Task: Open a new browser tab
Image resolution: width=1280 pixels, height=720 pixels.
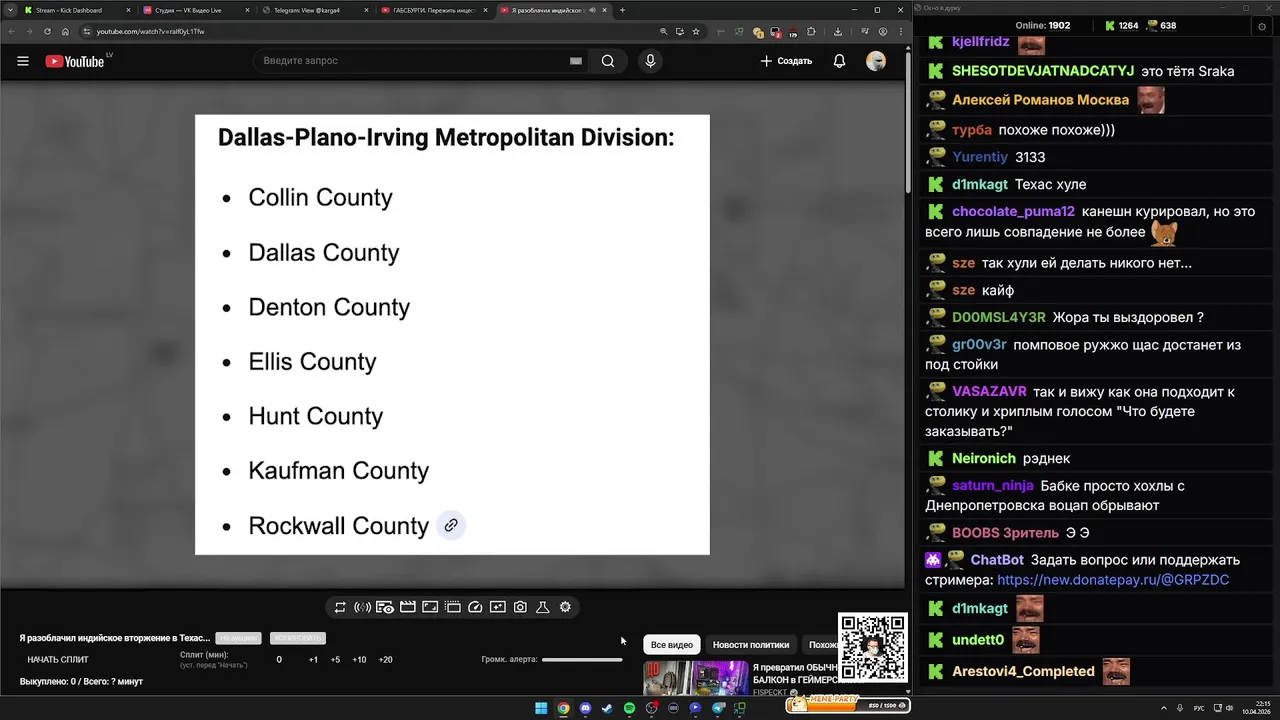Action: (x=622, y=10)
